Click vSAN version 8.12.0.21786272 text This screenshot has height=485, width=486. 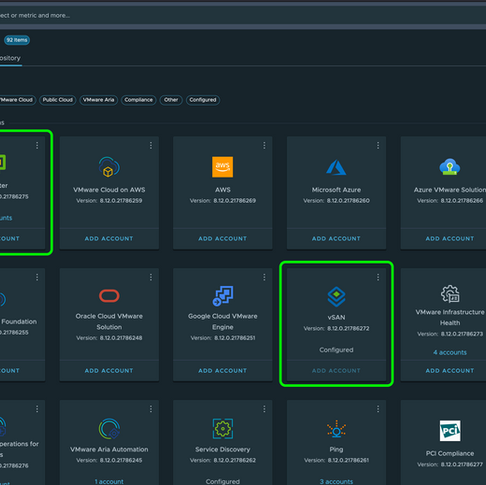(x=336, y=329)
